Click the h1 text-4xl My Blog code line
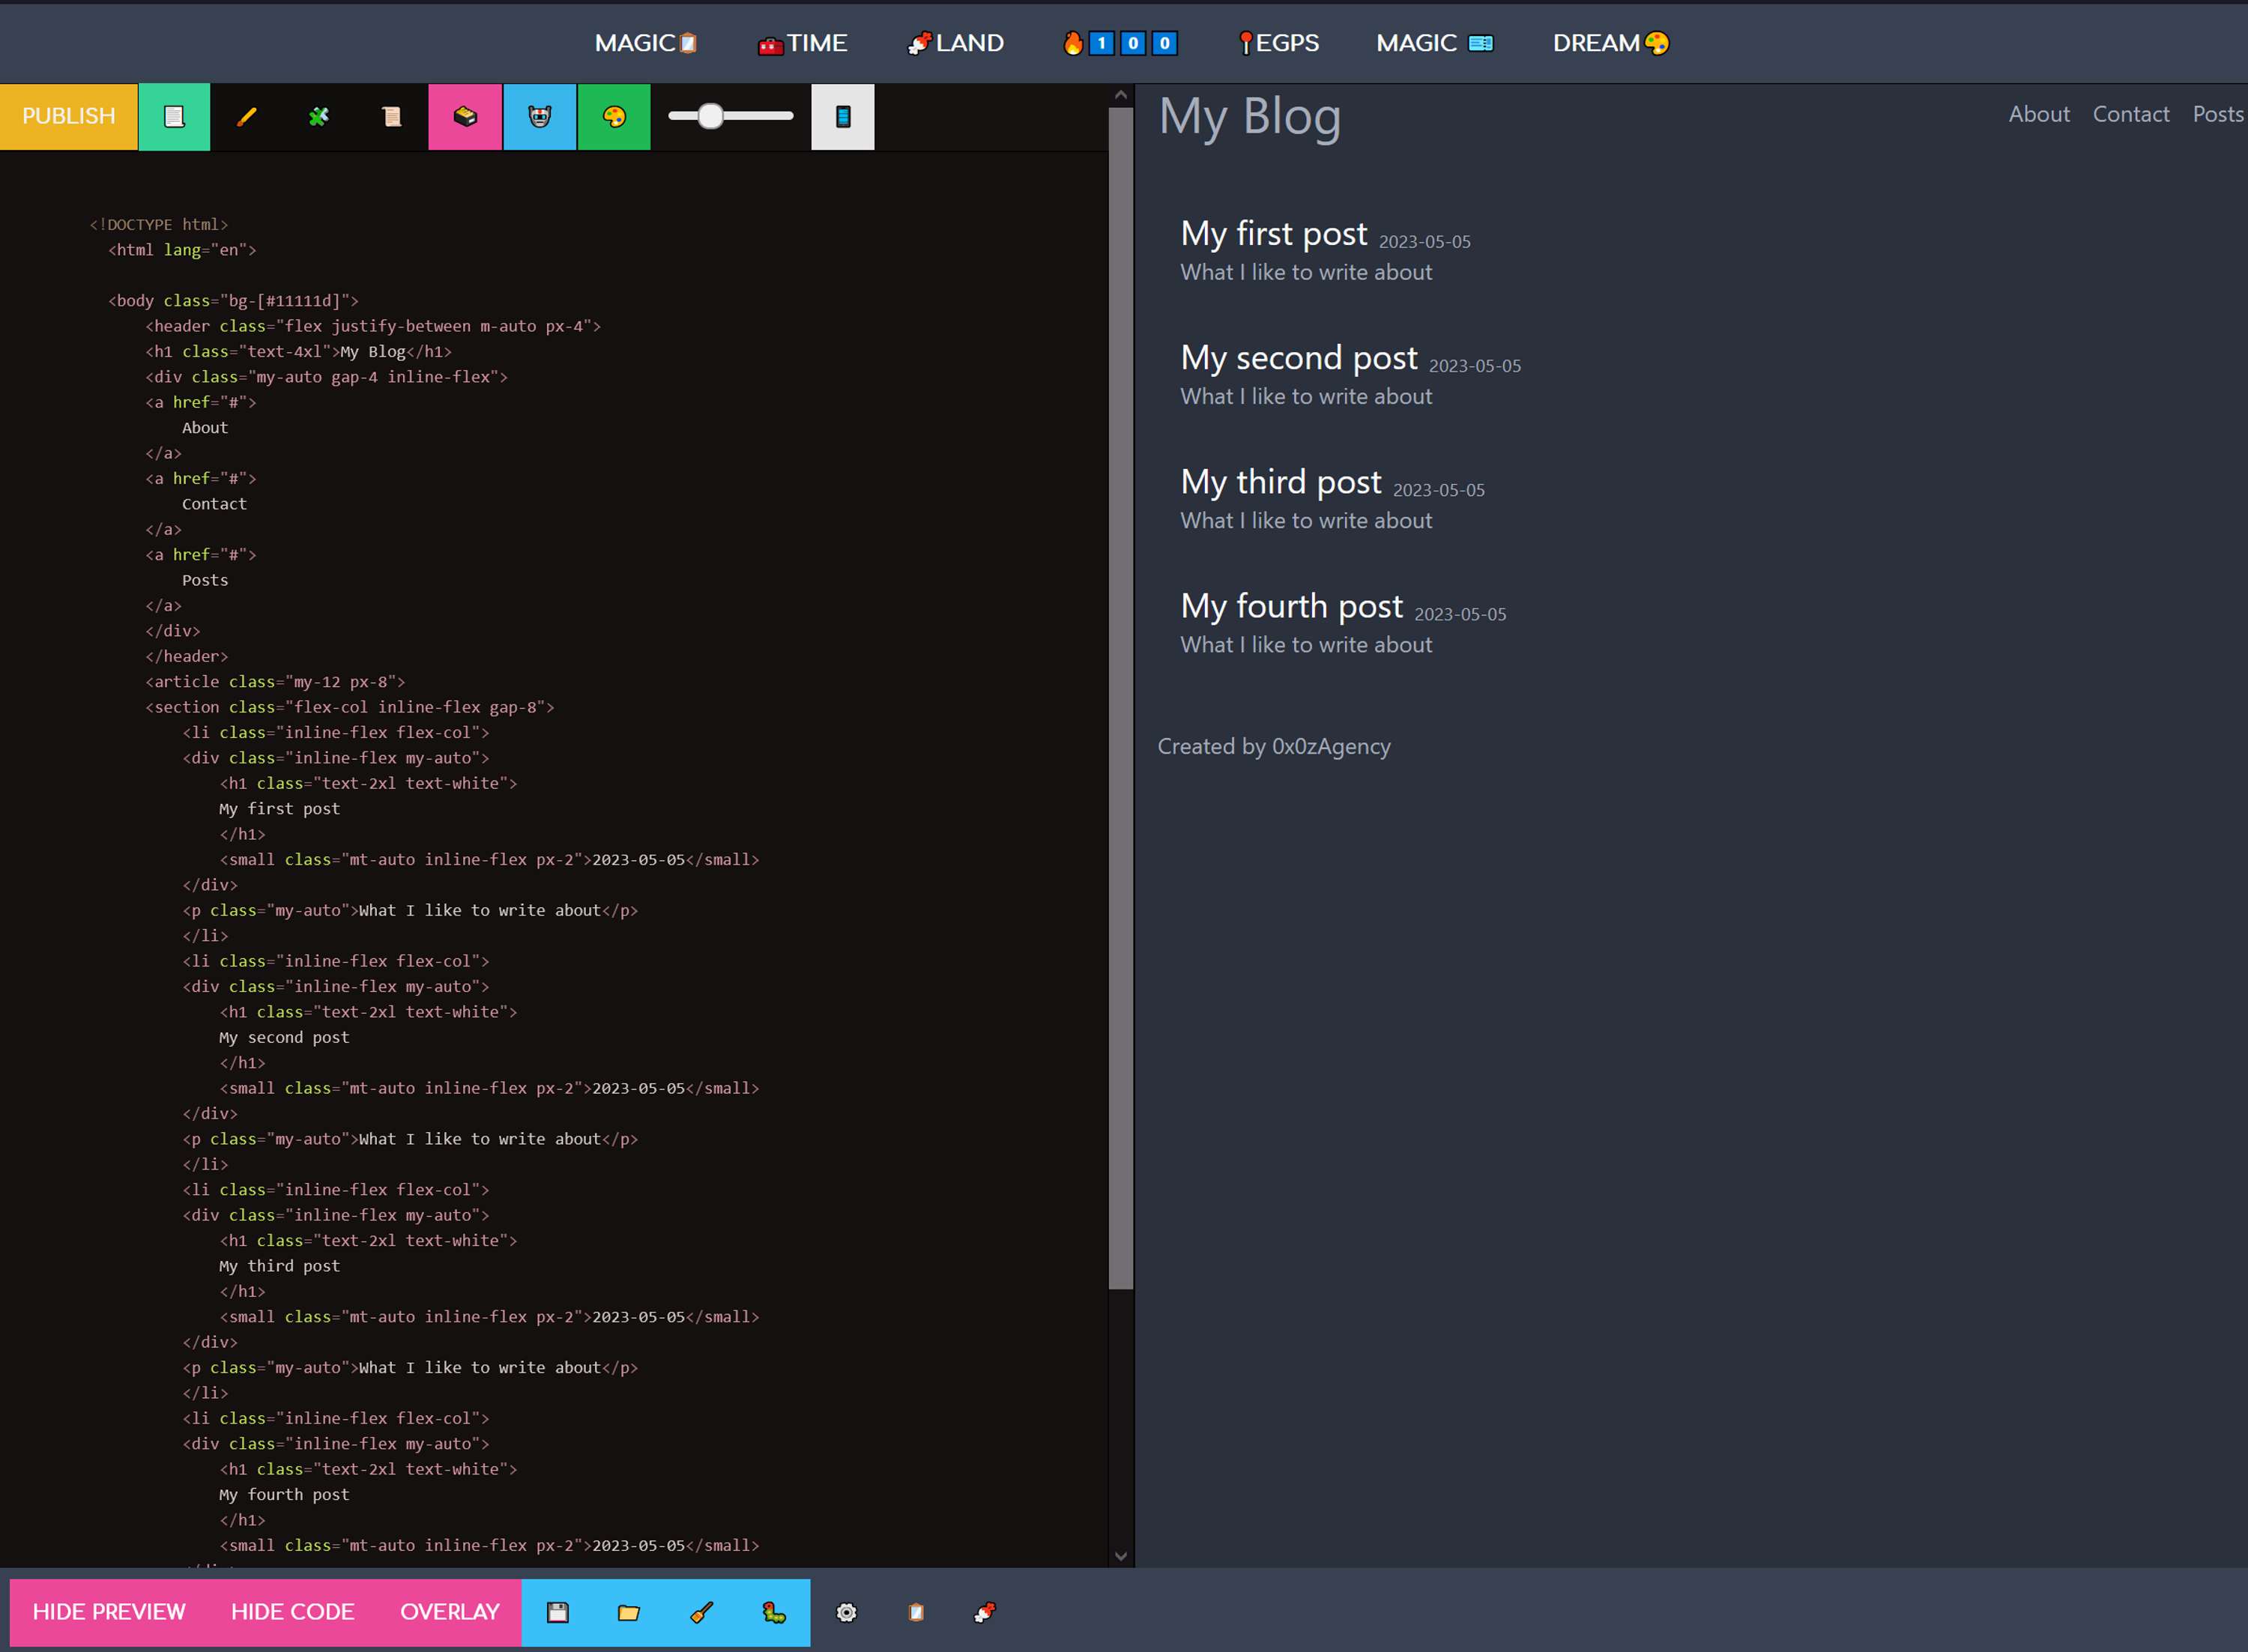 pyautogui.click(x=298, y=351)
